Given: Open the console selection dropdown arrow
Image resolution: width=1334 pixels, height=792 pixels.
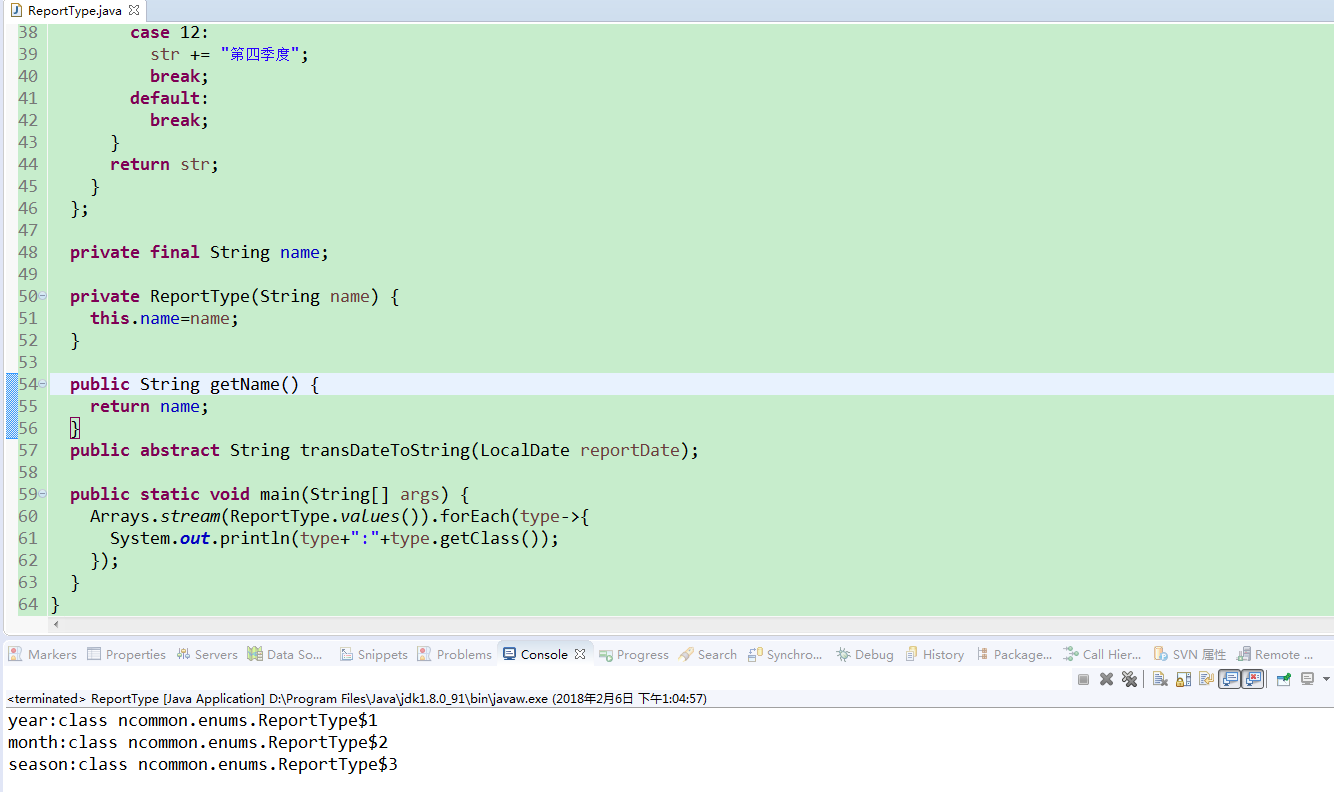Looking at the screenshot, I should [x=1327, y=679].
